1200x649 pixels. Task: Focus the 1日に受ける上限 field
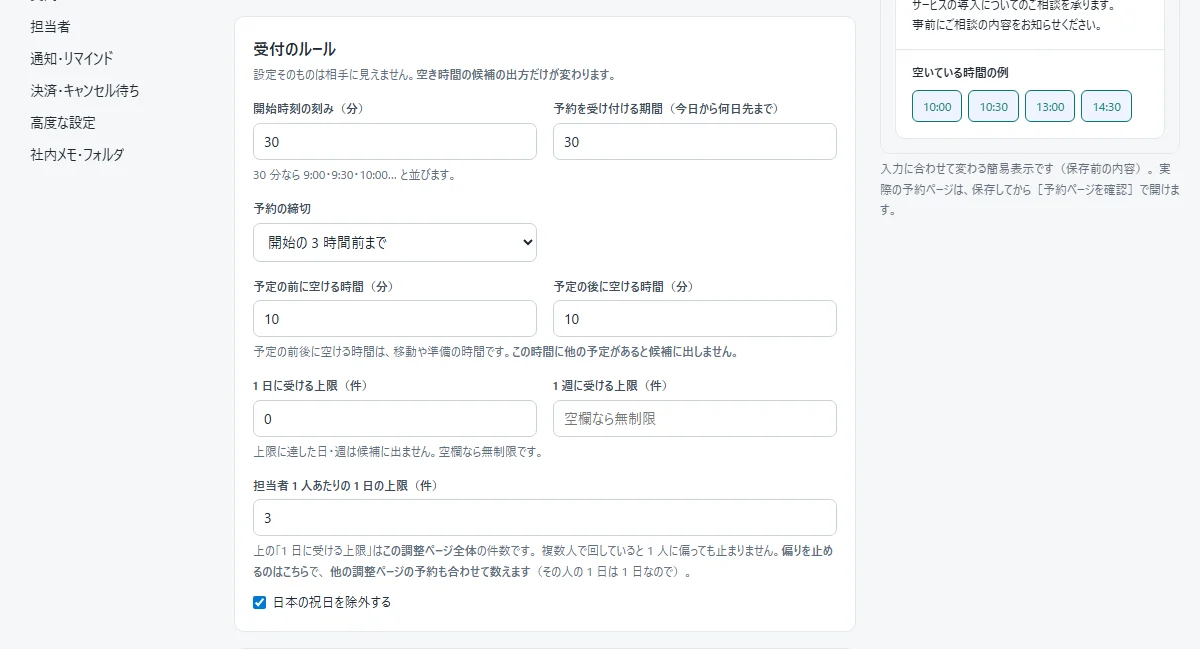(395, 418)
